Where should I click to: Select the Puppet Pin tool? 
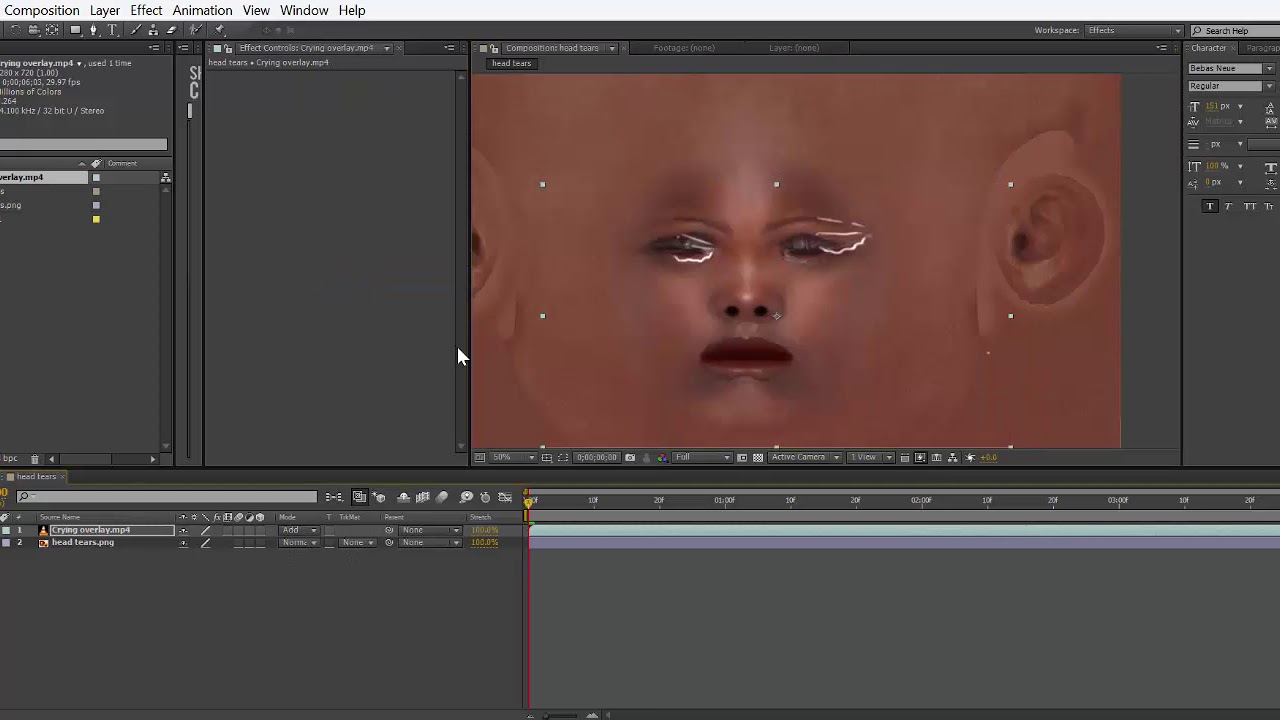click(x=219, y=30)
